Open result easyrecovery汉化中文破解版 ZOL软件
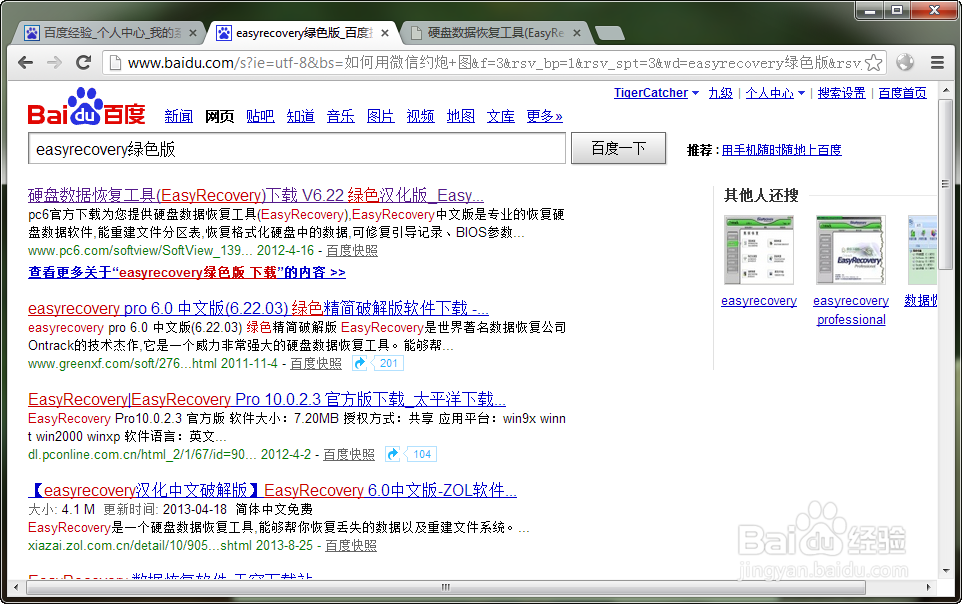 click(272, 490)
